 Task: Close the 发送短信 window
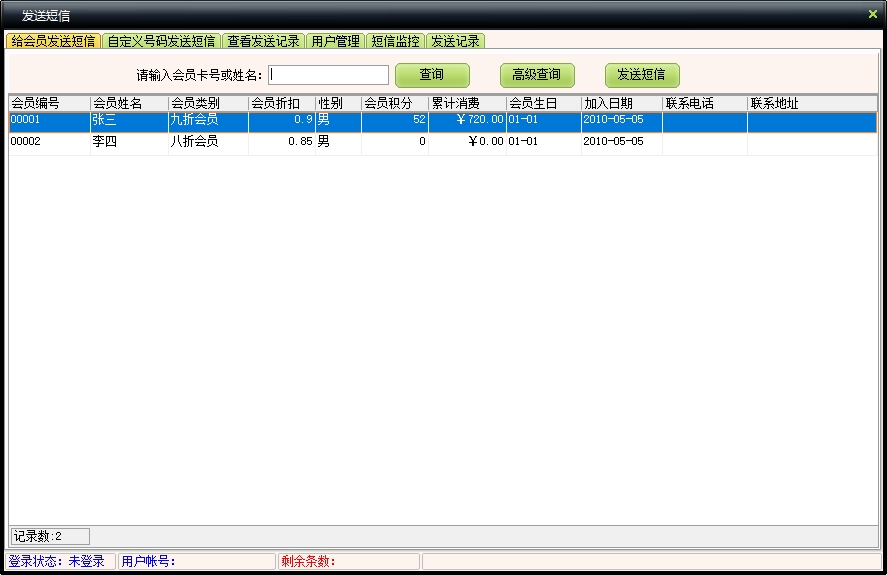[872, 14]
